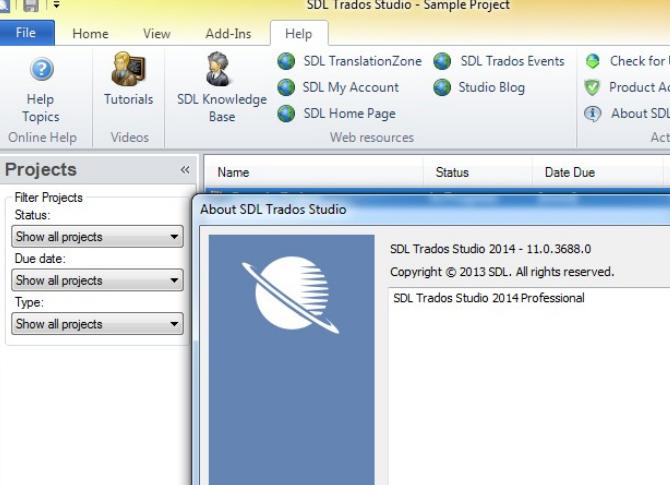
Task: Switch to the Home ribbon tab
Action: pyautogui.click(x=90, y=33)
